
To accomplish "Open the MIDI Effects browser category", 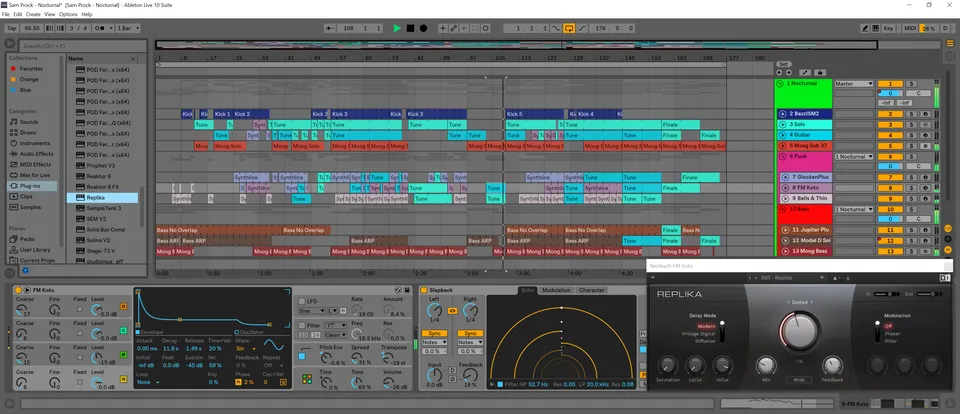I will click(36, 164).
